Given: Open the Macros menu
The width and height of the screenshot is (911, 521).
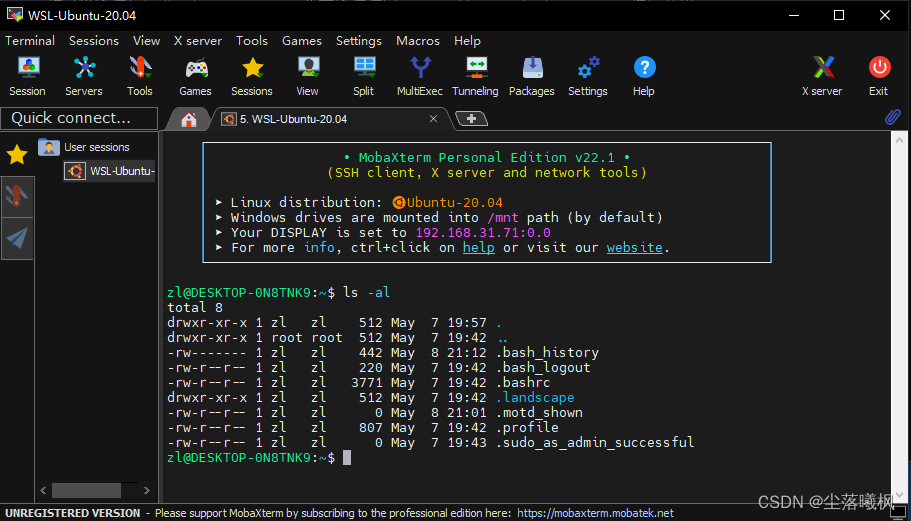Looking at the screenshot, I should click(x=418, y=41).
